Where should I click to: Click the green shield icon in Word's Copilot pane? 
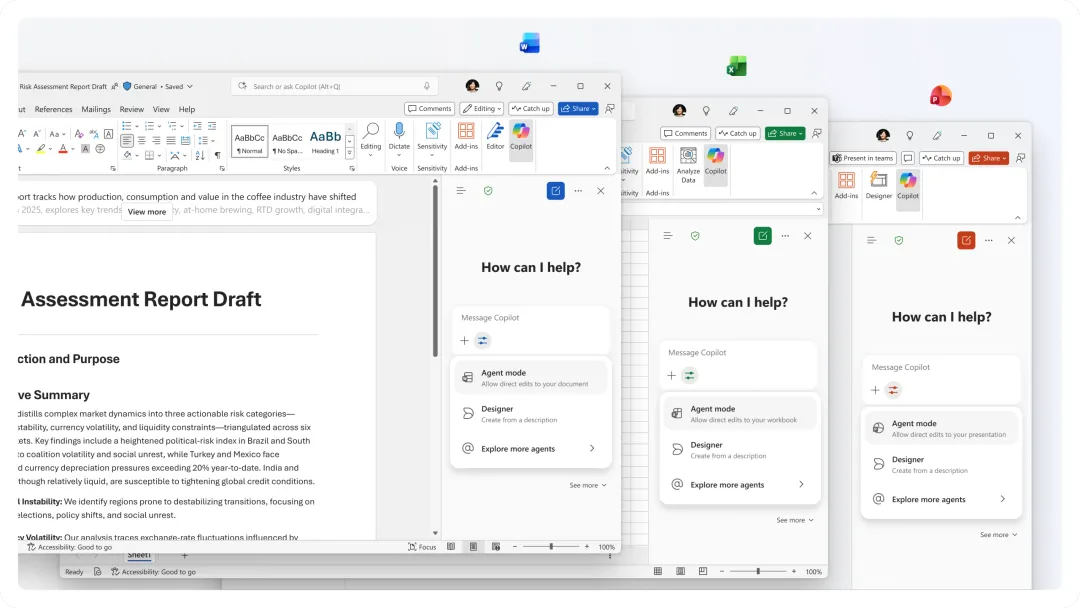coord(488,191)
